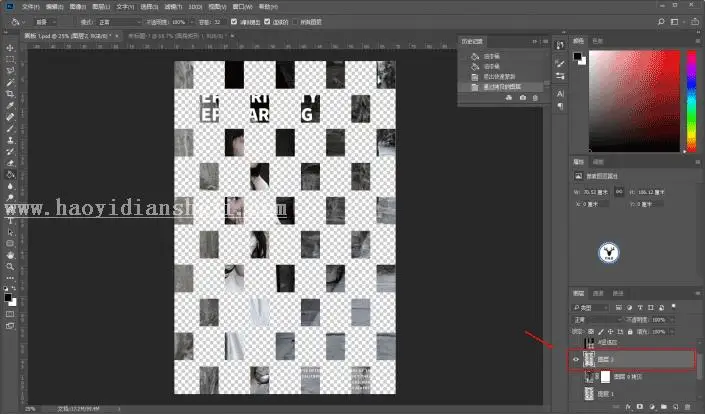
Task: Create new adjustment layer icon
Action: tap(652, 407)
